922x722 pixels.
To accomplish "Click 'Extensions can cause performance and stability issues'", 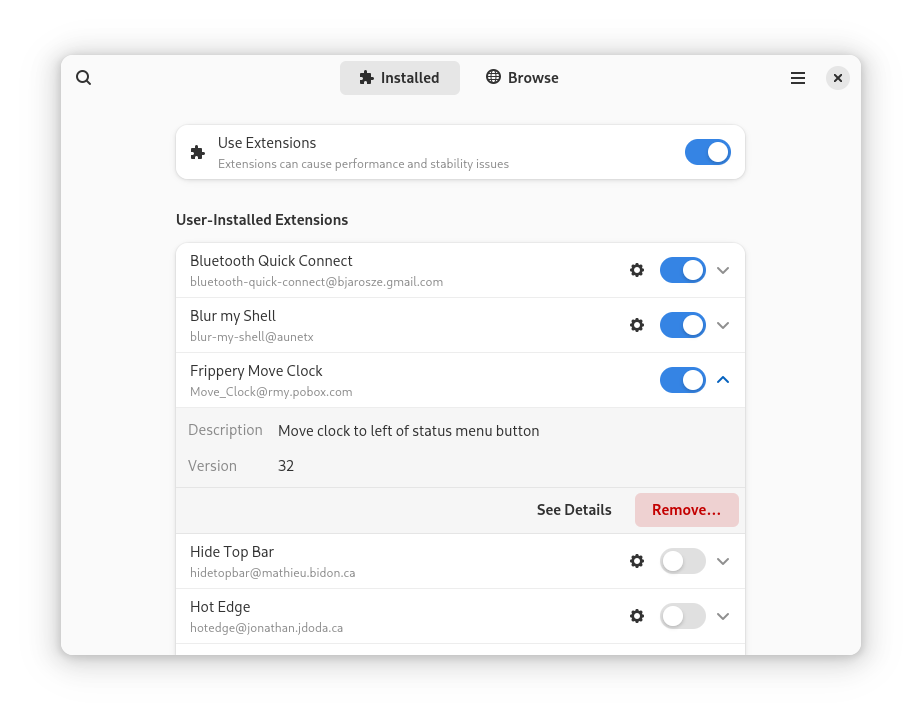I will click(x=363, y=164).
